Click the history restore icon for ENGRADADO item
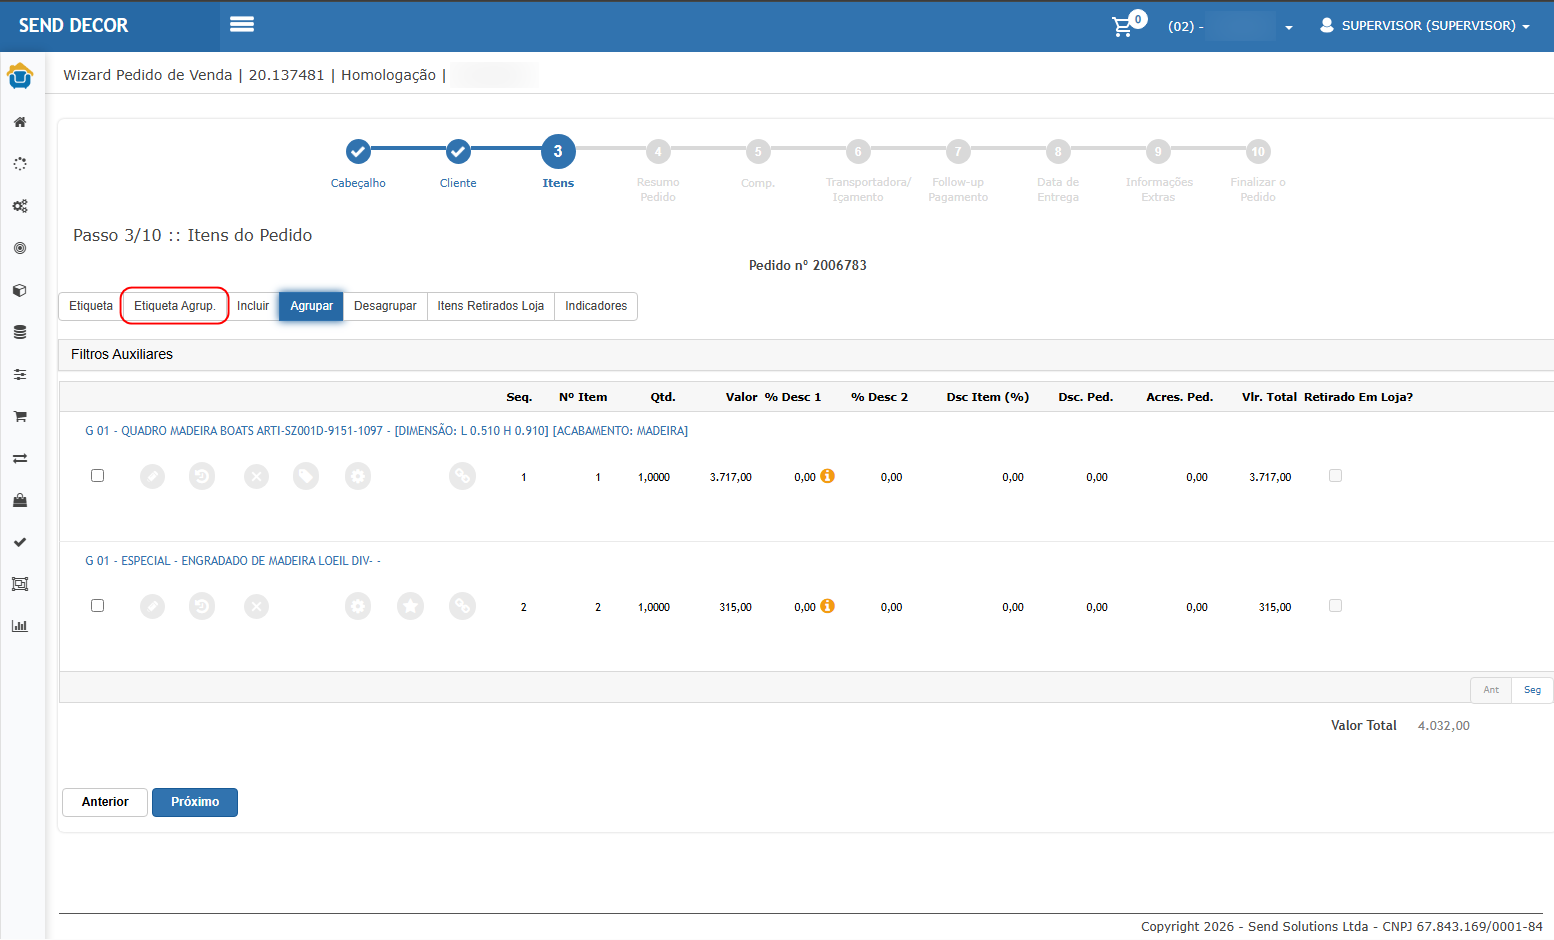The width and height of the screenshot is (1554, 940). point(202,607)
